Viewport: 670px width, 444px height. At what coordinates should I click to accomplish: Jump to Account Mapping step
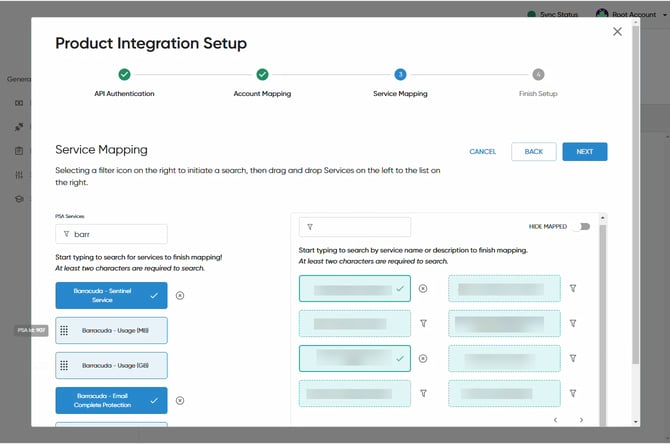262,75
